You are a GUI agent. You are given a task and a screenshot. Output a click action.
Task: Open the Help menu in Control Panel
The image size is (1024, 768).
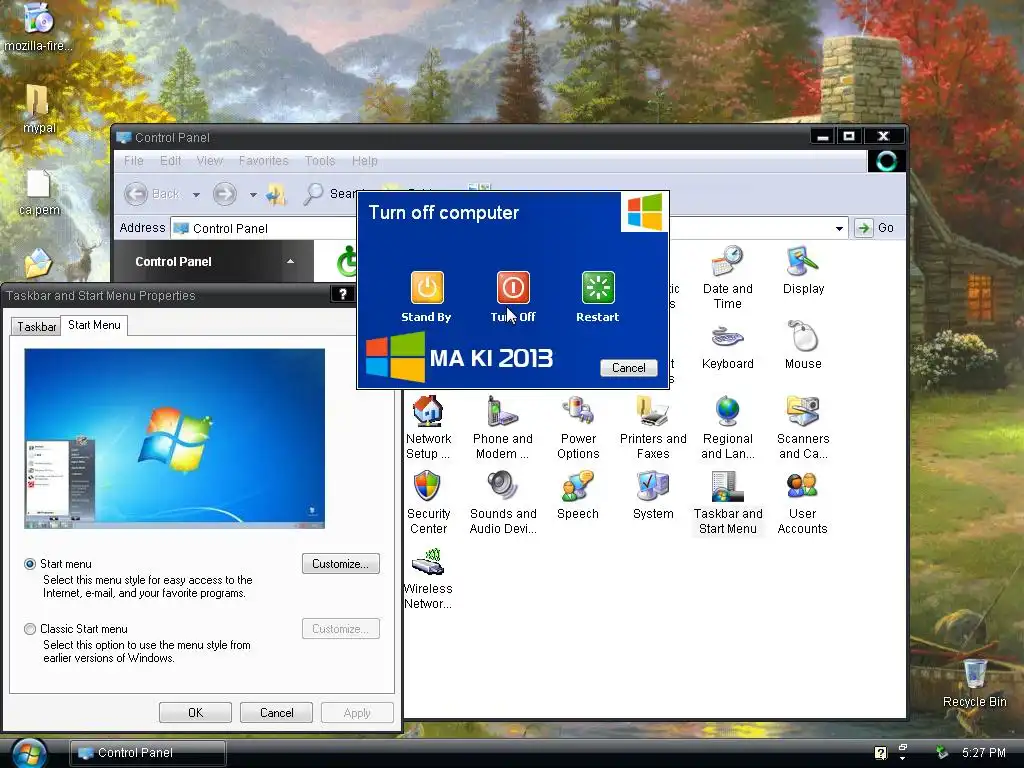click(x=364, y=161)
